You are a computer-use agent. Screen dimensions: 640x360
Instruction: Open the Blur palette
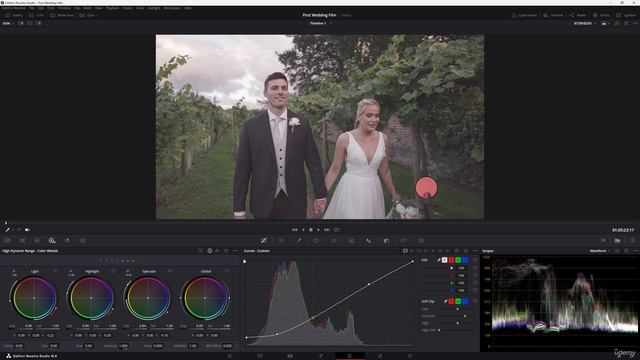(369, 240)
